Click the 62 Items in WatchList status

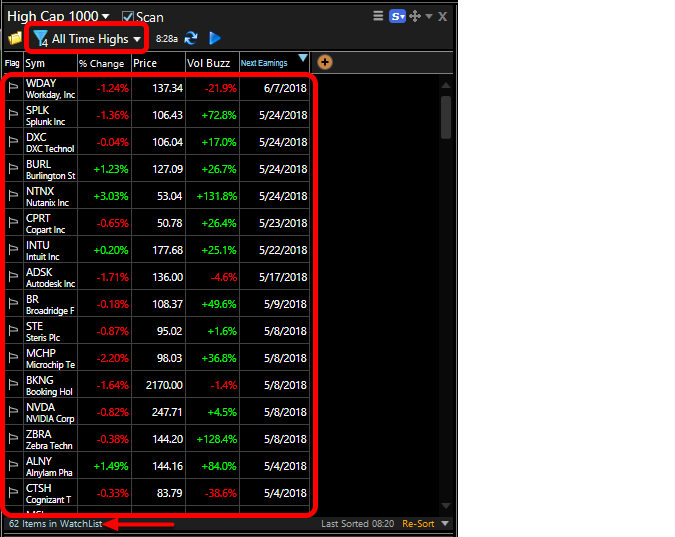point(56,524)
